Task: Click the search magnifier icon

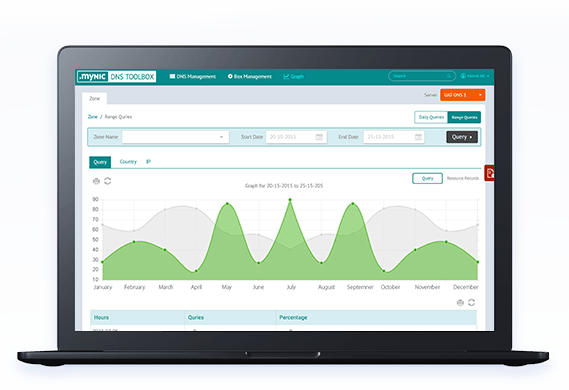Action: 449,76
